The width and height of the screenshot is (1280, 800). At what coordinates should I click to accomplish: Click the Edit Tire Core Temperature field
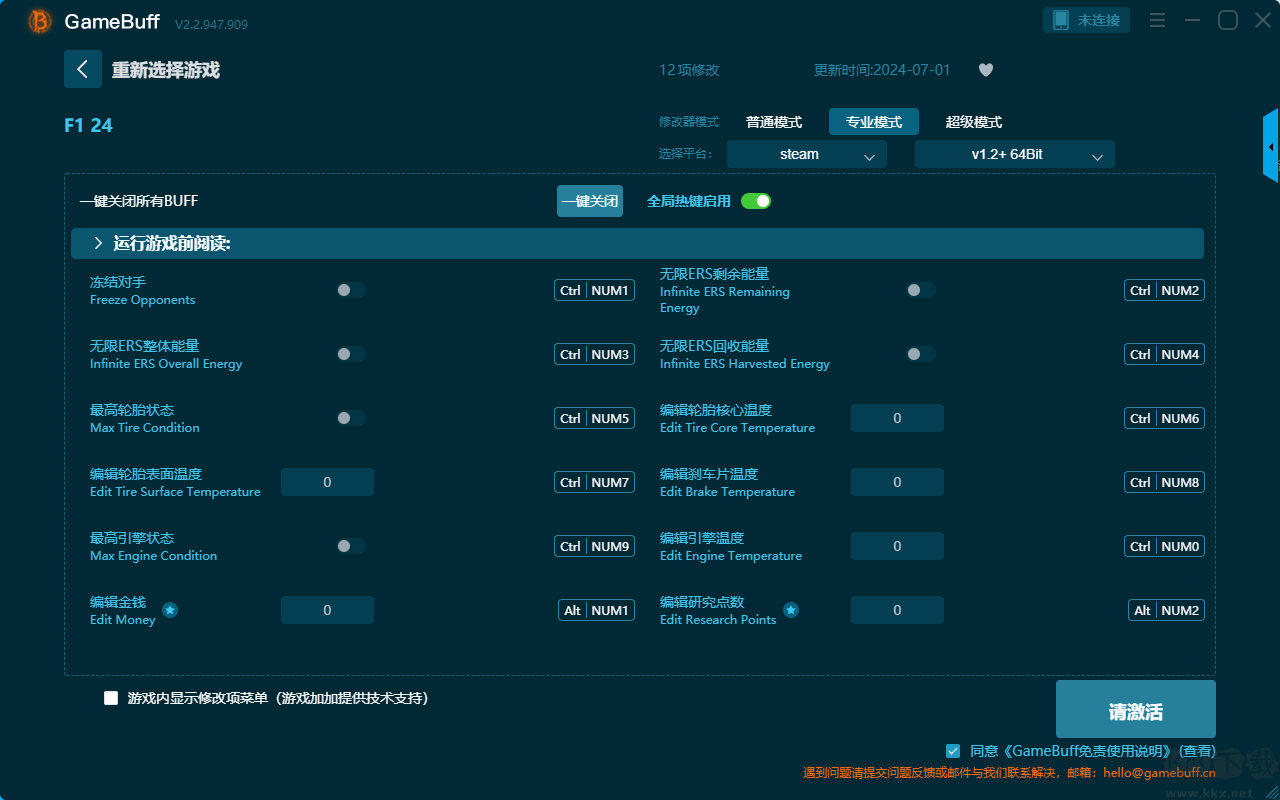pos(897,418)
